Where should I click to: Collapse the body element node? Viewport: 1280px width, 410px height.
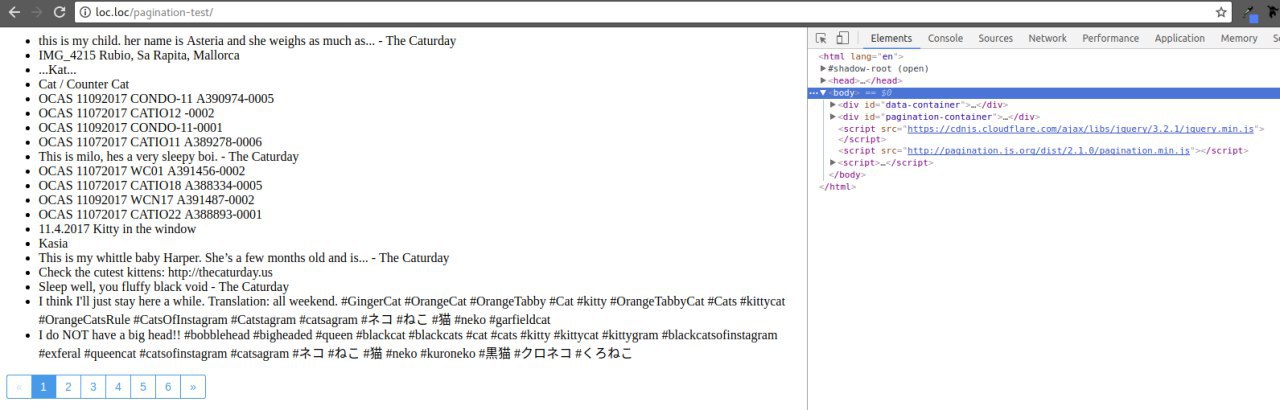point(823,93)
